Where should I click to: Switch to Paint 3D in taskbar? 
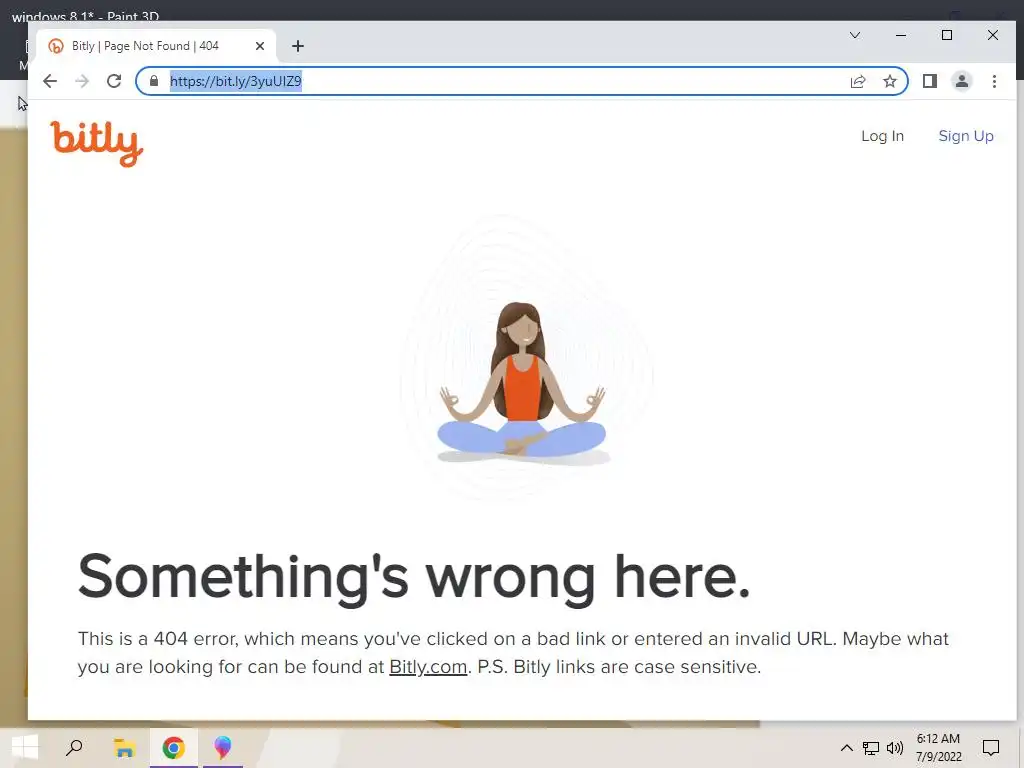[x=223, y=747]
